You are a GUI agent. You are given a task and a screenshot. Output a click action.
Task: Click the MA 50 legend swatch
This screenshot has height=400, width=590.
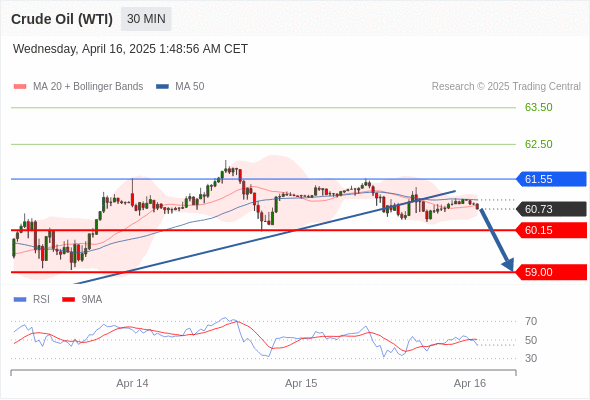[x=162, y=87]
